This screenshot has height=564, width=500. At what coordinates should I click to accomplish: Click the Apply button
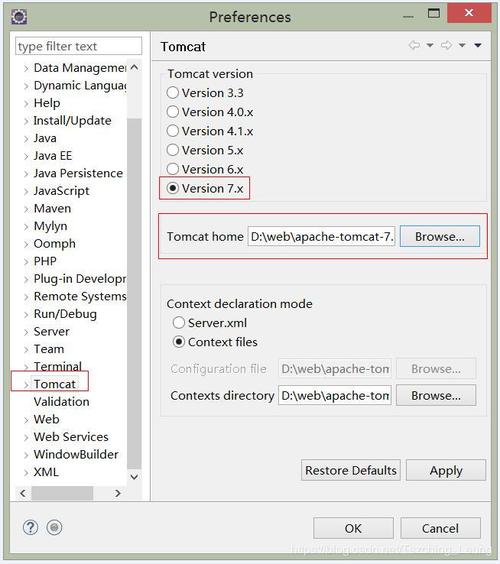point(446,470)
